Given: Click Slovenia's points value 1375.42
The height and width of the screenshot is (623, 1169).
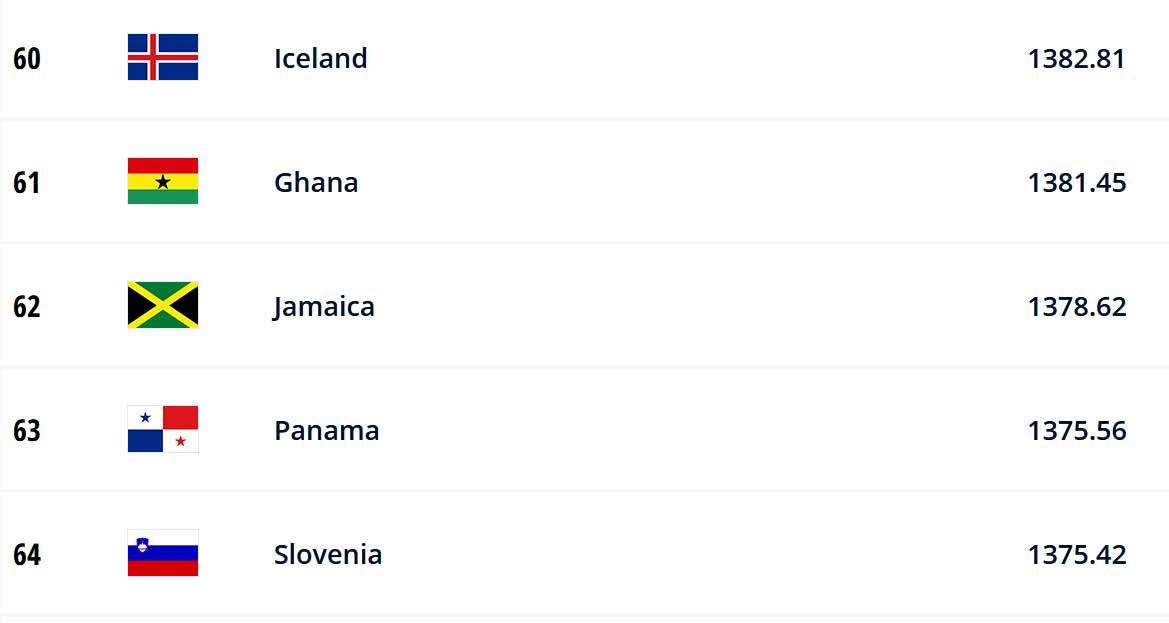Looking at the screenshot, I should [x=1077, y=554].
